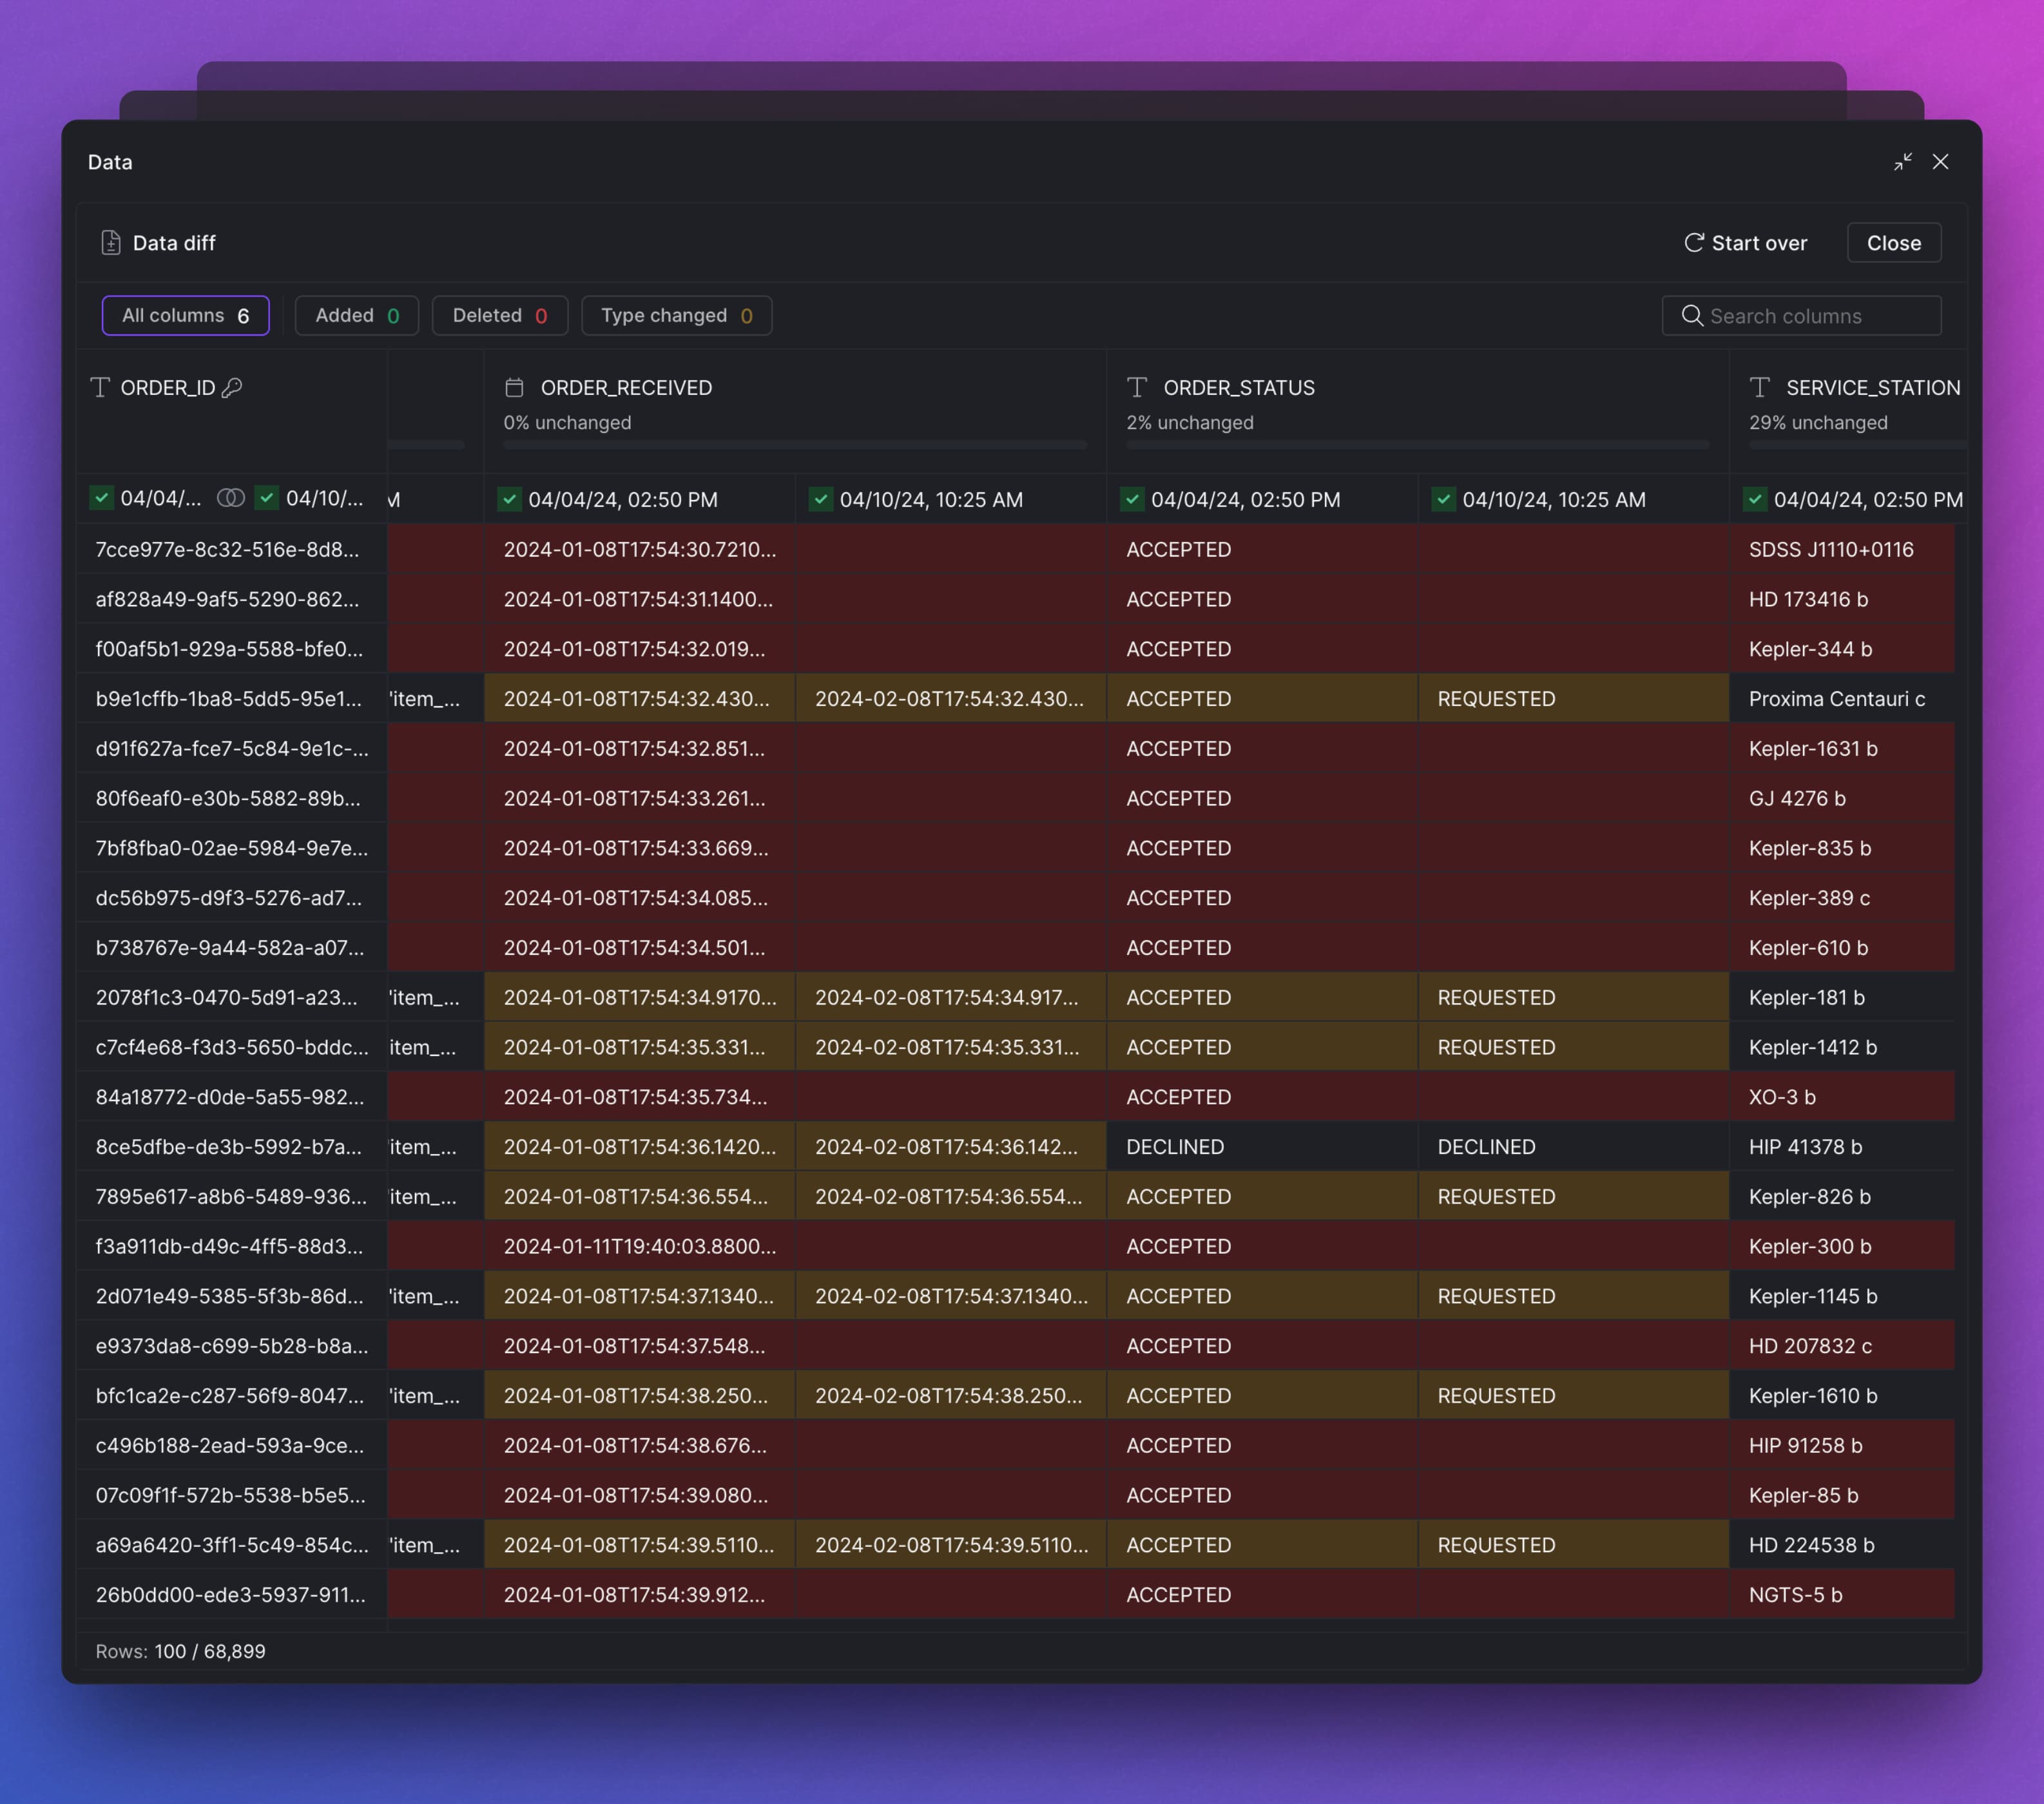
Task: Uncheck 04/04/24 checkbox under ORDER_RECEIVED
Action: tap(510, 499)
